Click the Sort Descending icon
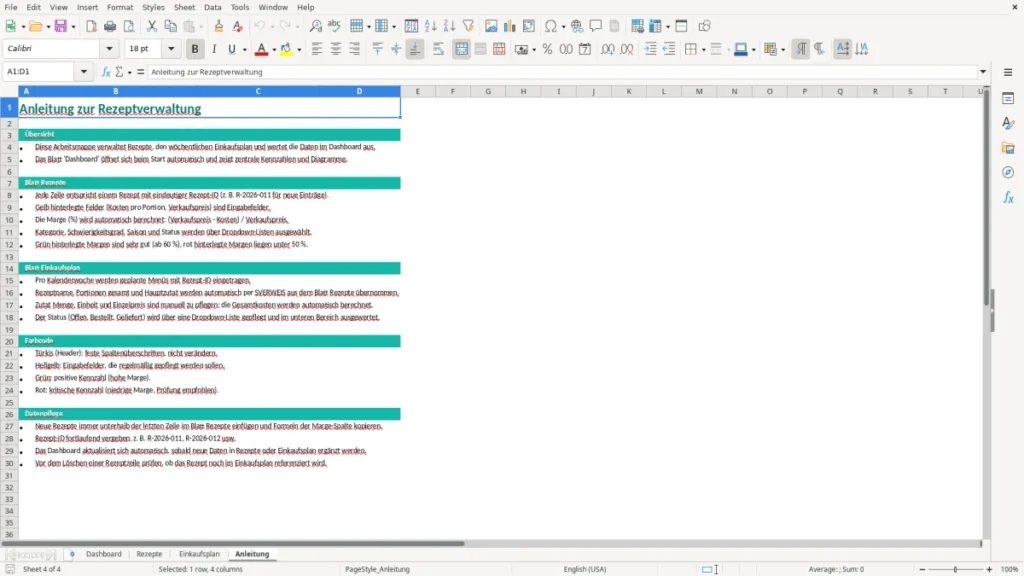Image resolution: width=1024 pixels, height=576 pixels. point(449,26)
